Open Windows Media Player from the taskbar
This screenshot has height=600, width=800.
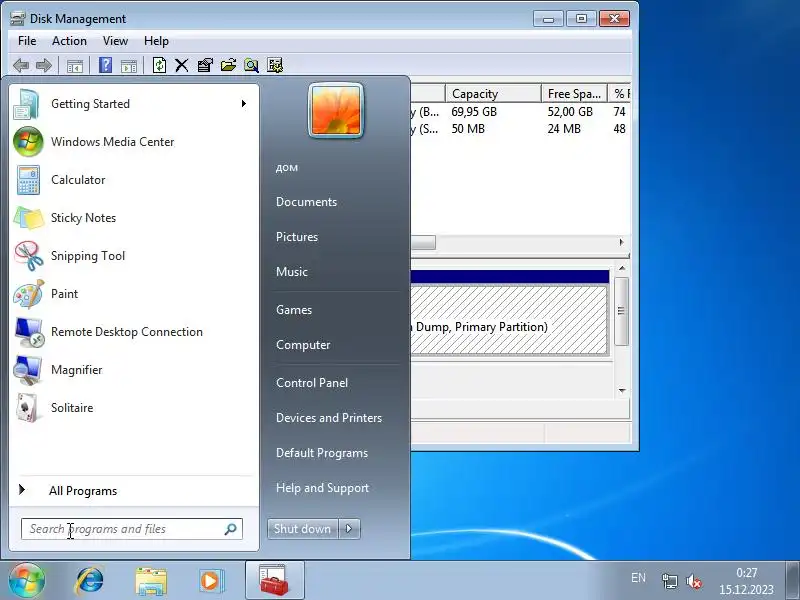210,581
